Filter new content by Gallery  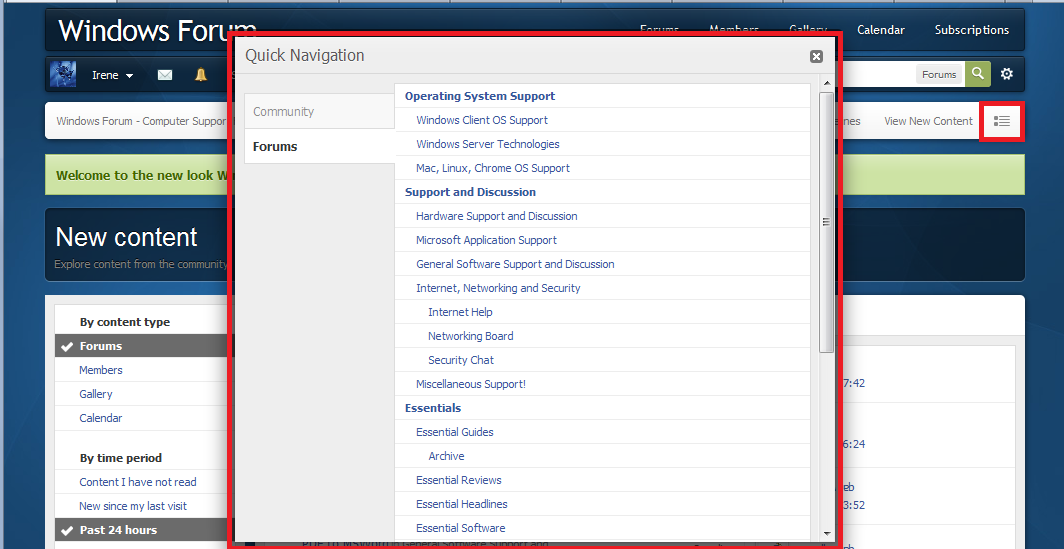pos(96,394)
